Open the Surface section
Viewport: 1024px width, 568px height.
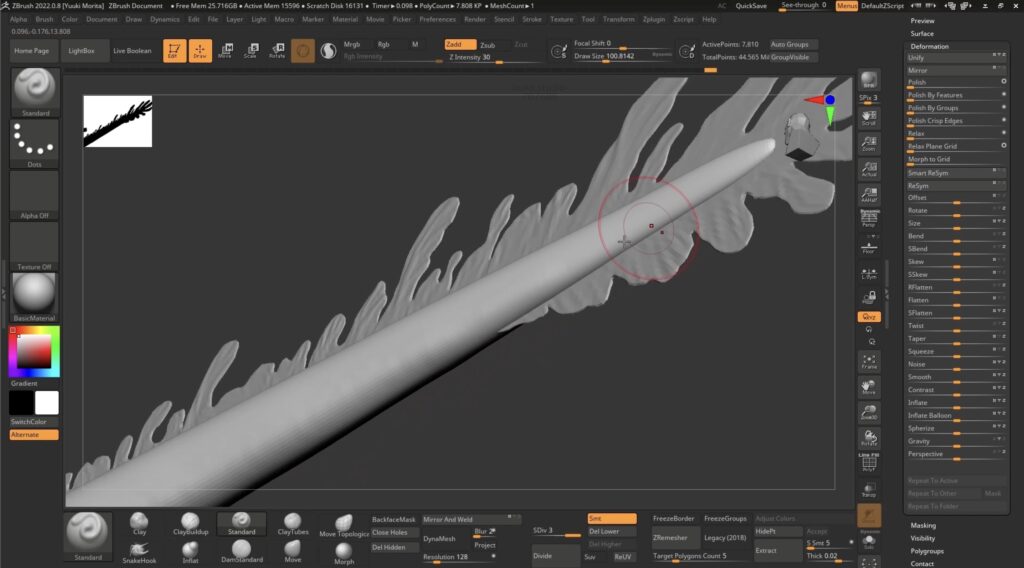click(921, 33)
